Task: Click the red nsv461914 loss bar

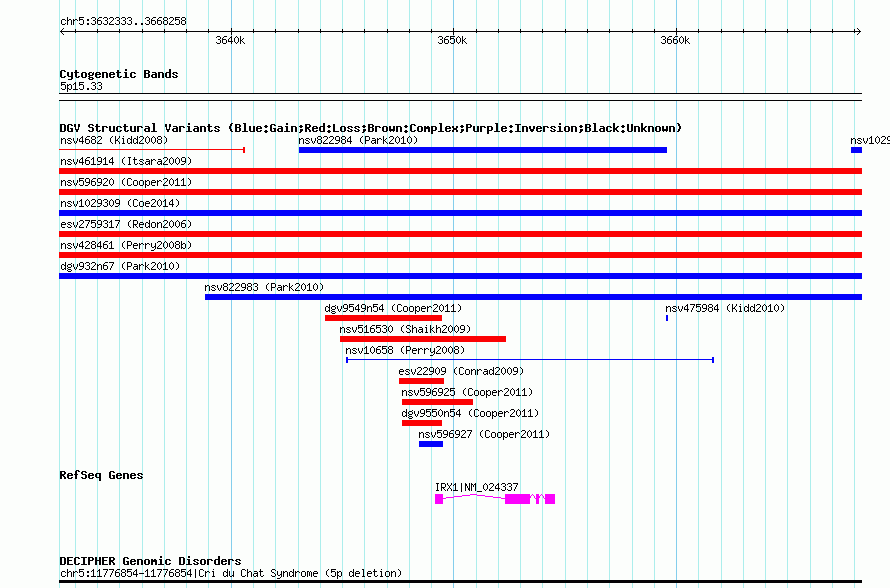Action: tap(460, 171)
